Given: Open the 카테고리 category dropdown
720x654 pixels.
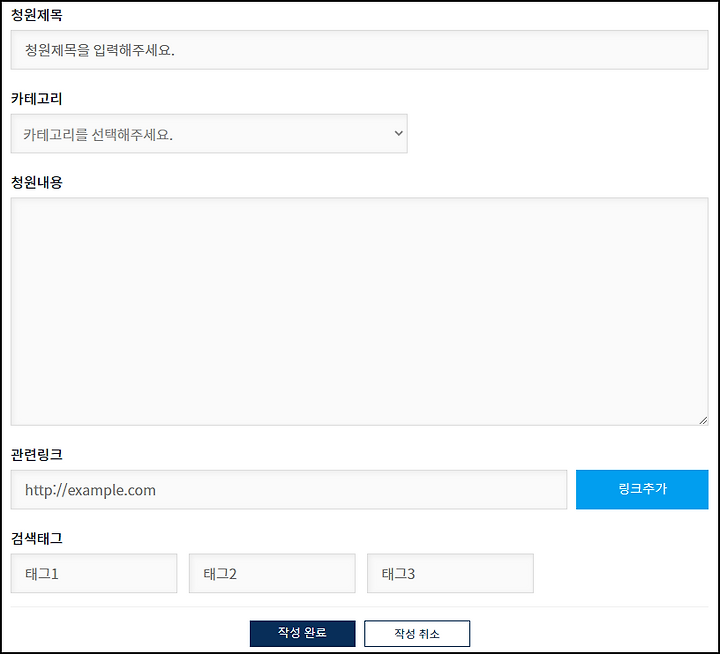Looking at the screenshot, I should coord(209,134).
